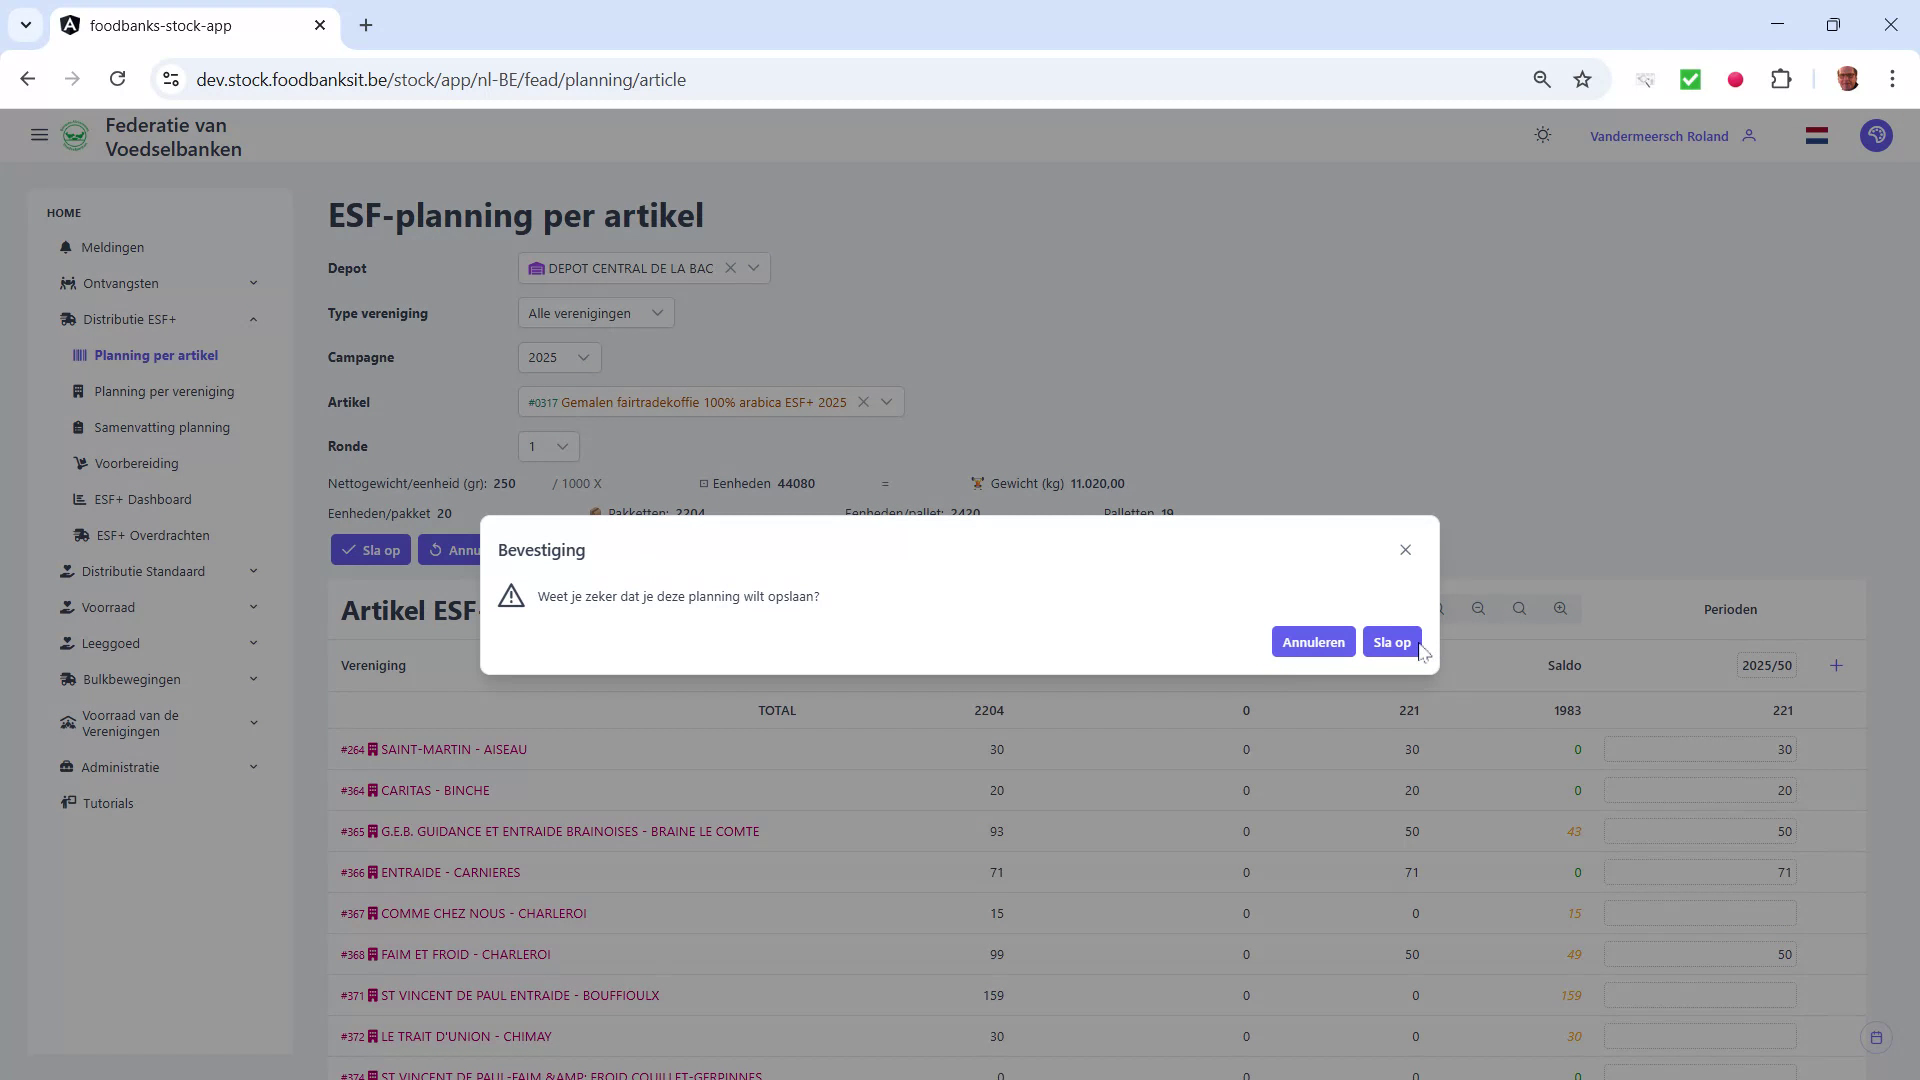1920x1080 pixels.
Task: Click the foodbanks-stock-app browser tab
Action: coord(160,25)
